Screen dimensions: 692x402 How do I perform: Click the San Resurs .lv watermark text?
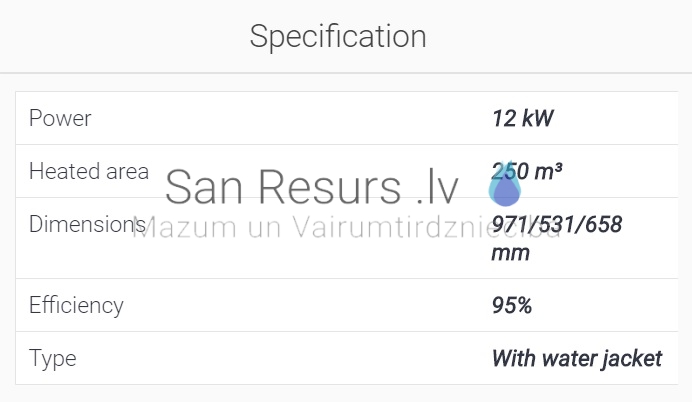tap(312, 187)
